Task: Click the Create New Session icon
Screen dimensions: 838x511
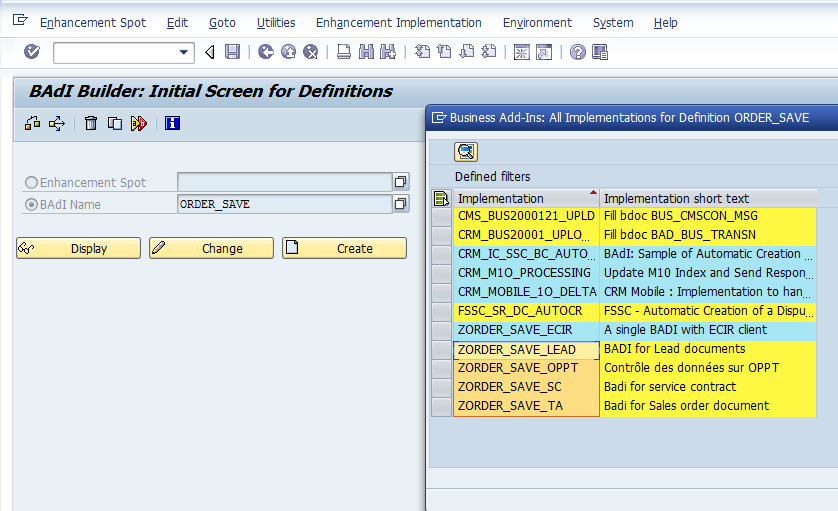Action: point(522,52)
